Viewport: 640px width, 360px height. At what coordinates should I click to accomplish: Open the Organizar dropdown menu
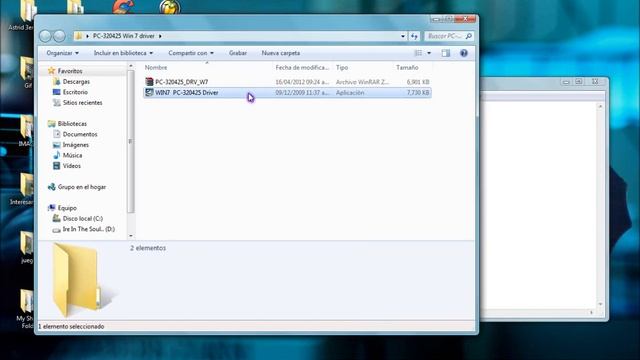click(62, 53)
